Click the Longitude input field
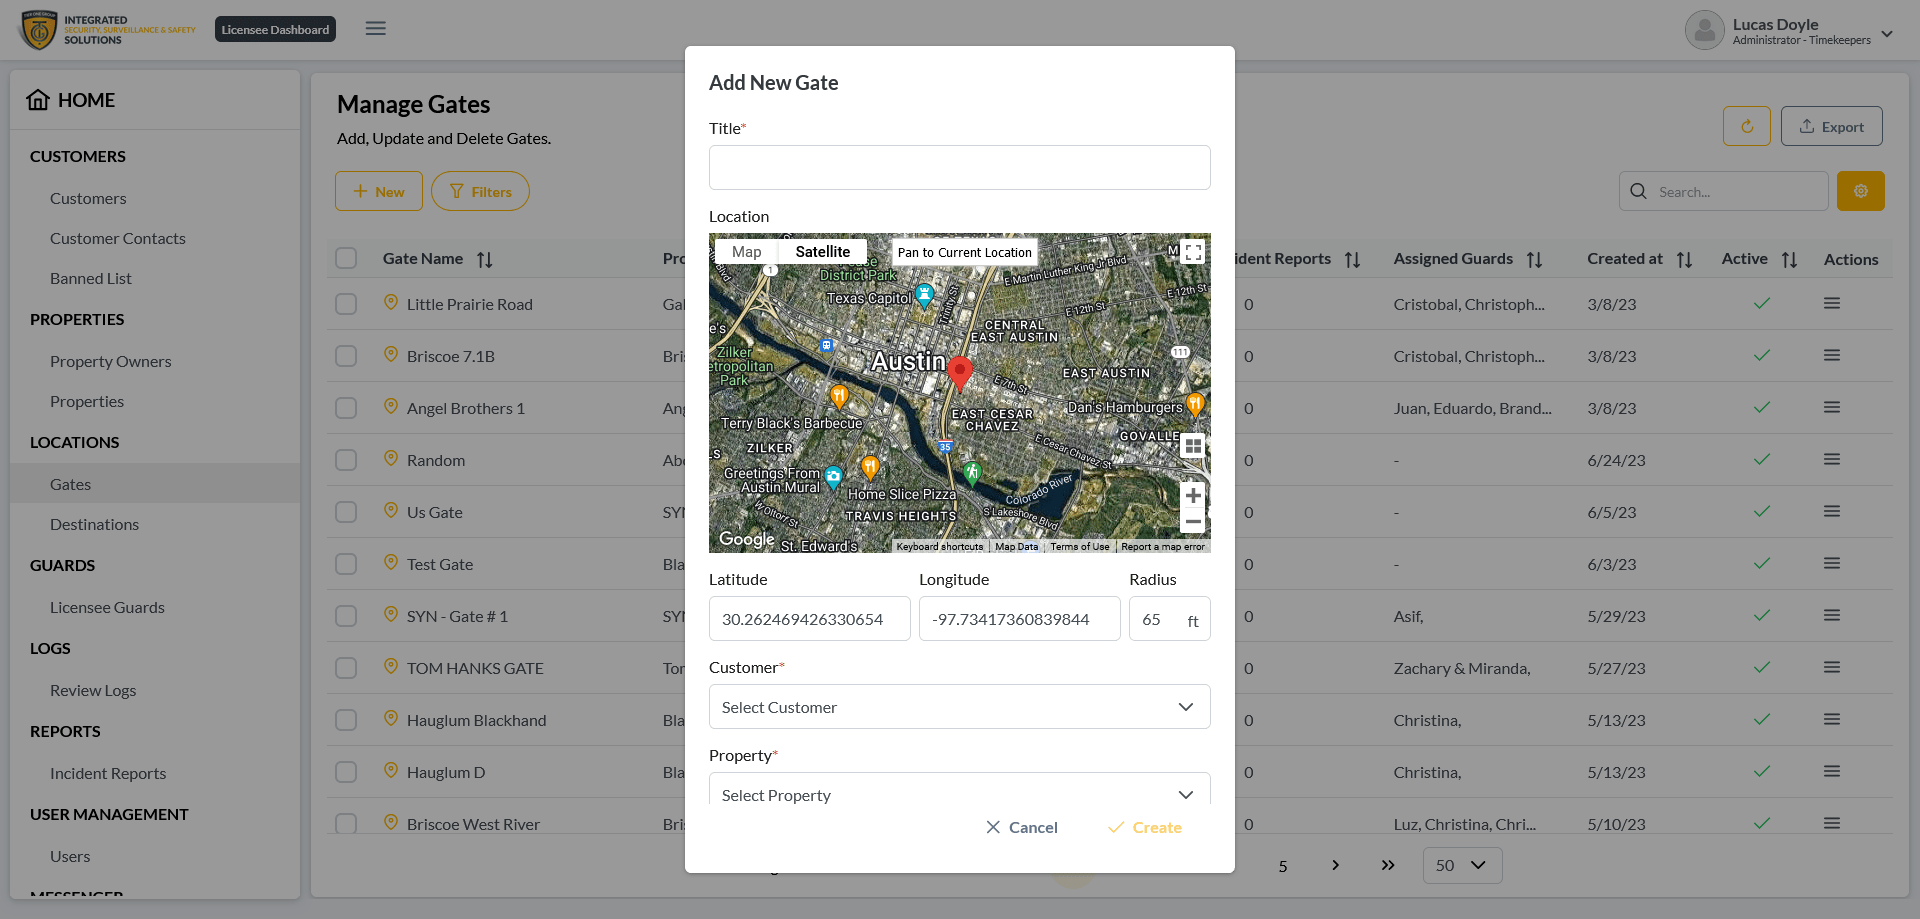This screenshot has height=919, width=1920. pos(1020,619)
